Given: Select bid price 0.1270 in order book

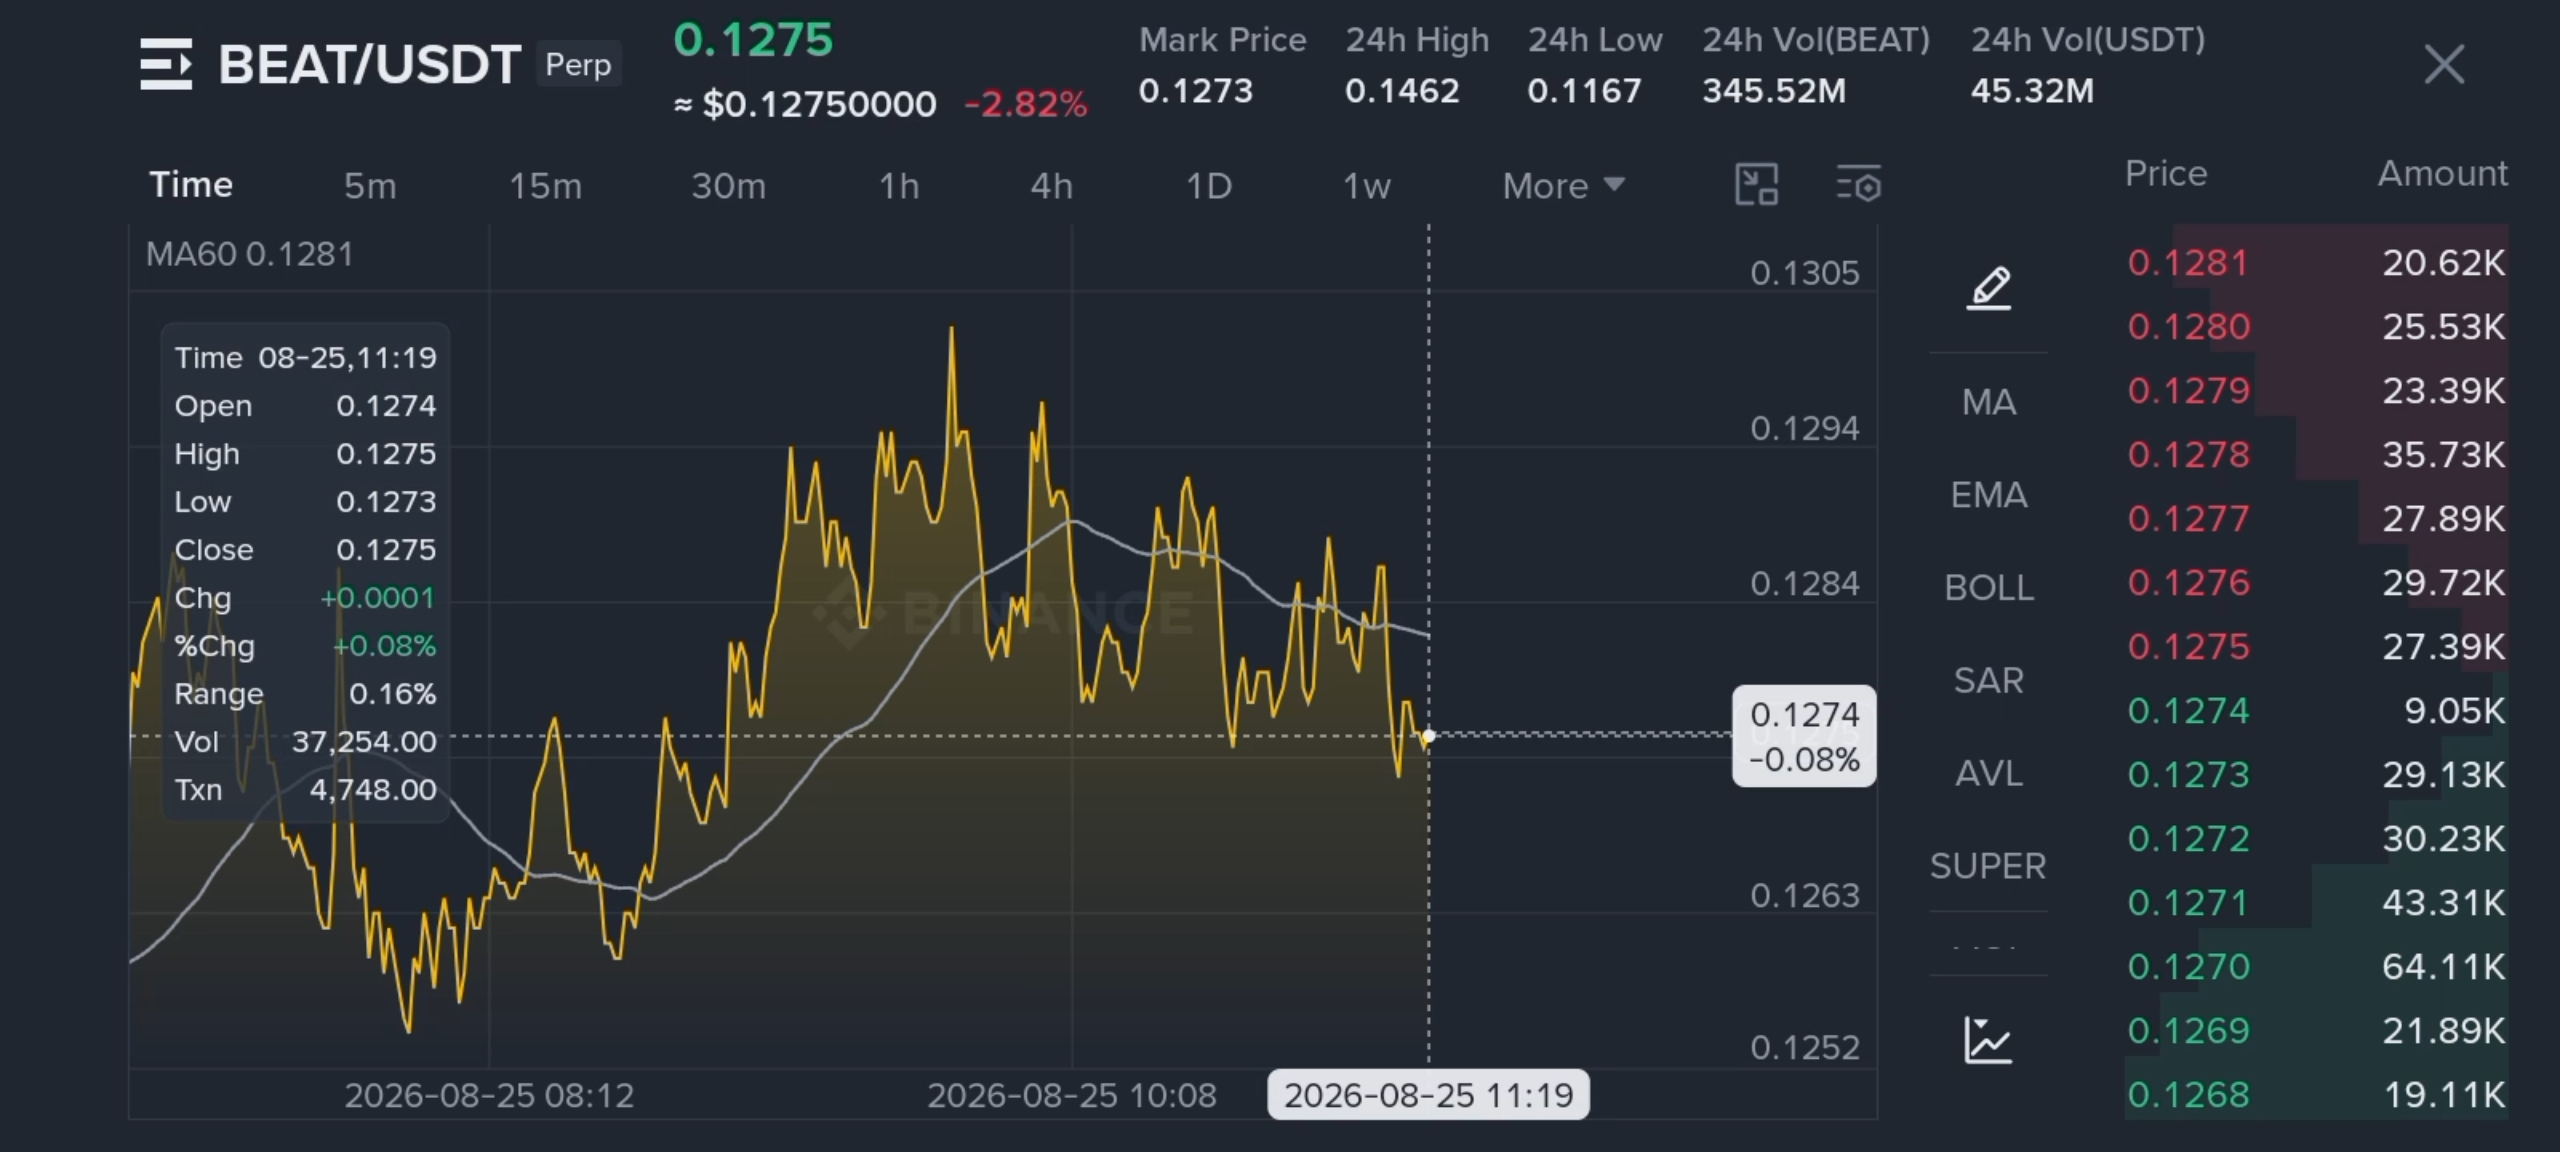Looking at the screenshot, I should (2188, 967).
